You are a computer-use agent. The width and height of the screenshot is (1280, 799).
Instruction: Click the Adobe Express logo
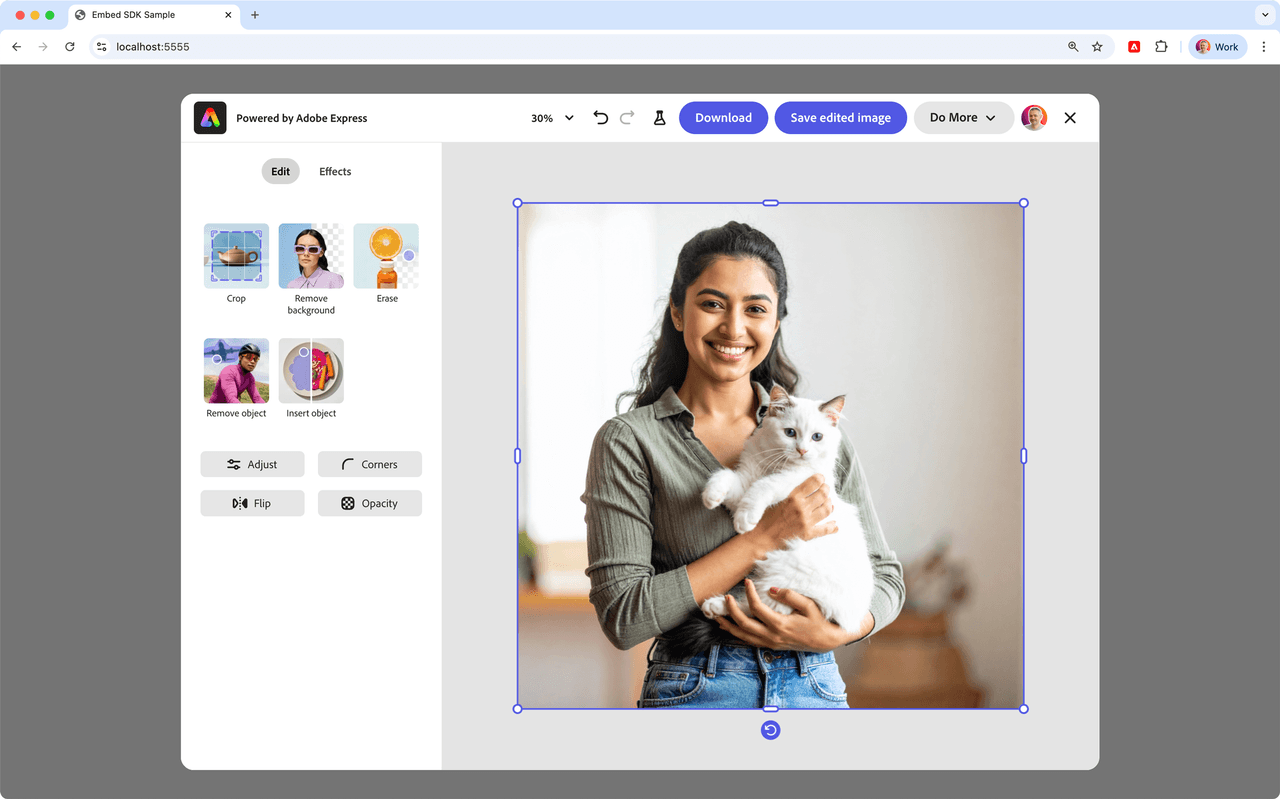pyautogui.click(x=210, y=118)
